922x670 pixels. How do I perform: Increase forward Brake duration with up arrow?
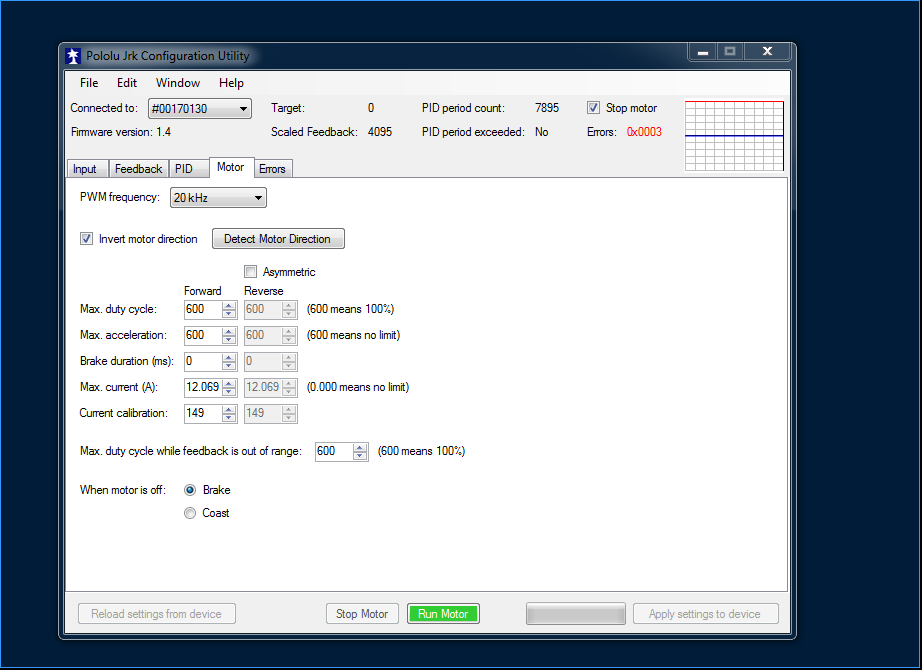click(228, 357)
